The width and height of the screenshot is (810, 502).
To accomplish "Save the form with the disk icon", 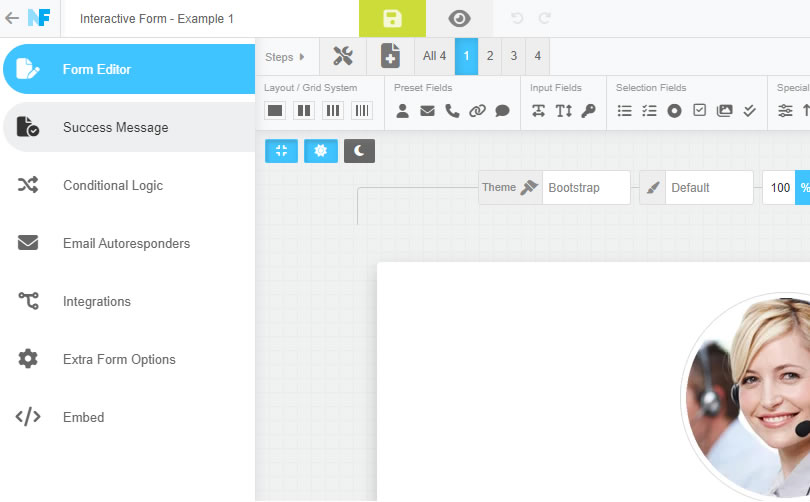I will coord(392,19).
